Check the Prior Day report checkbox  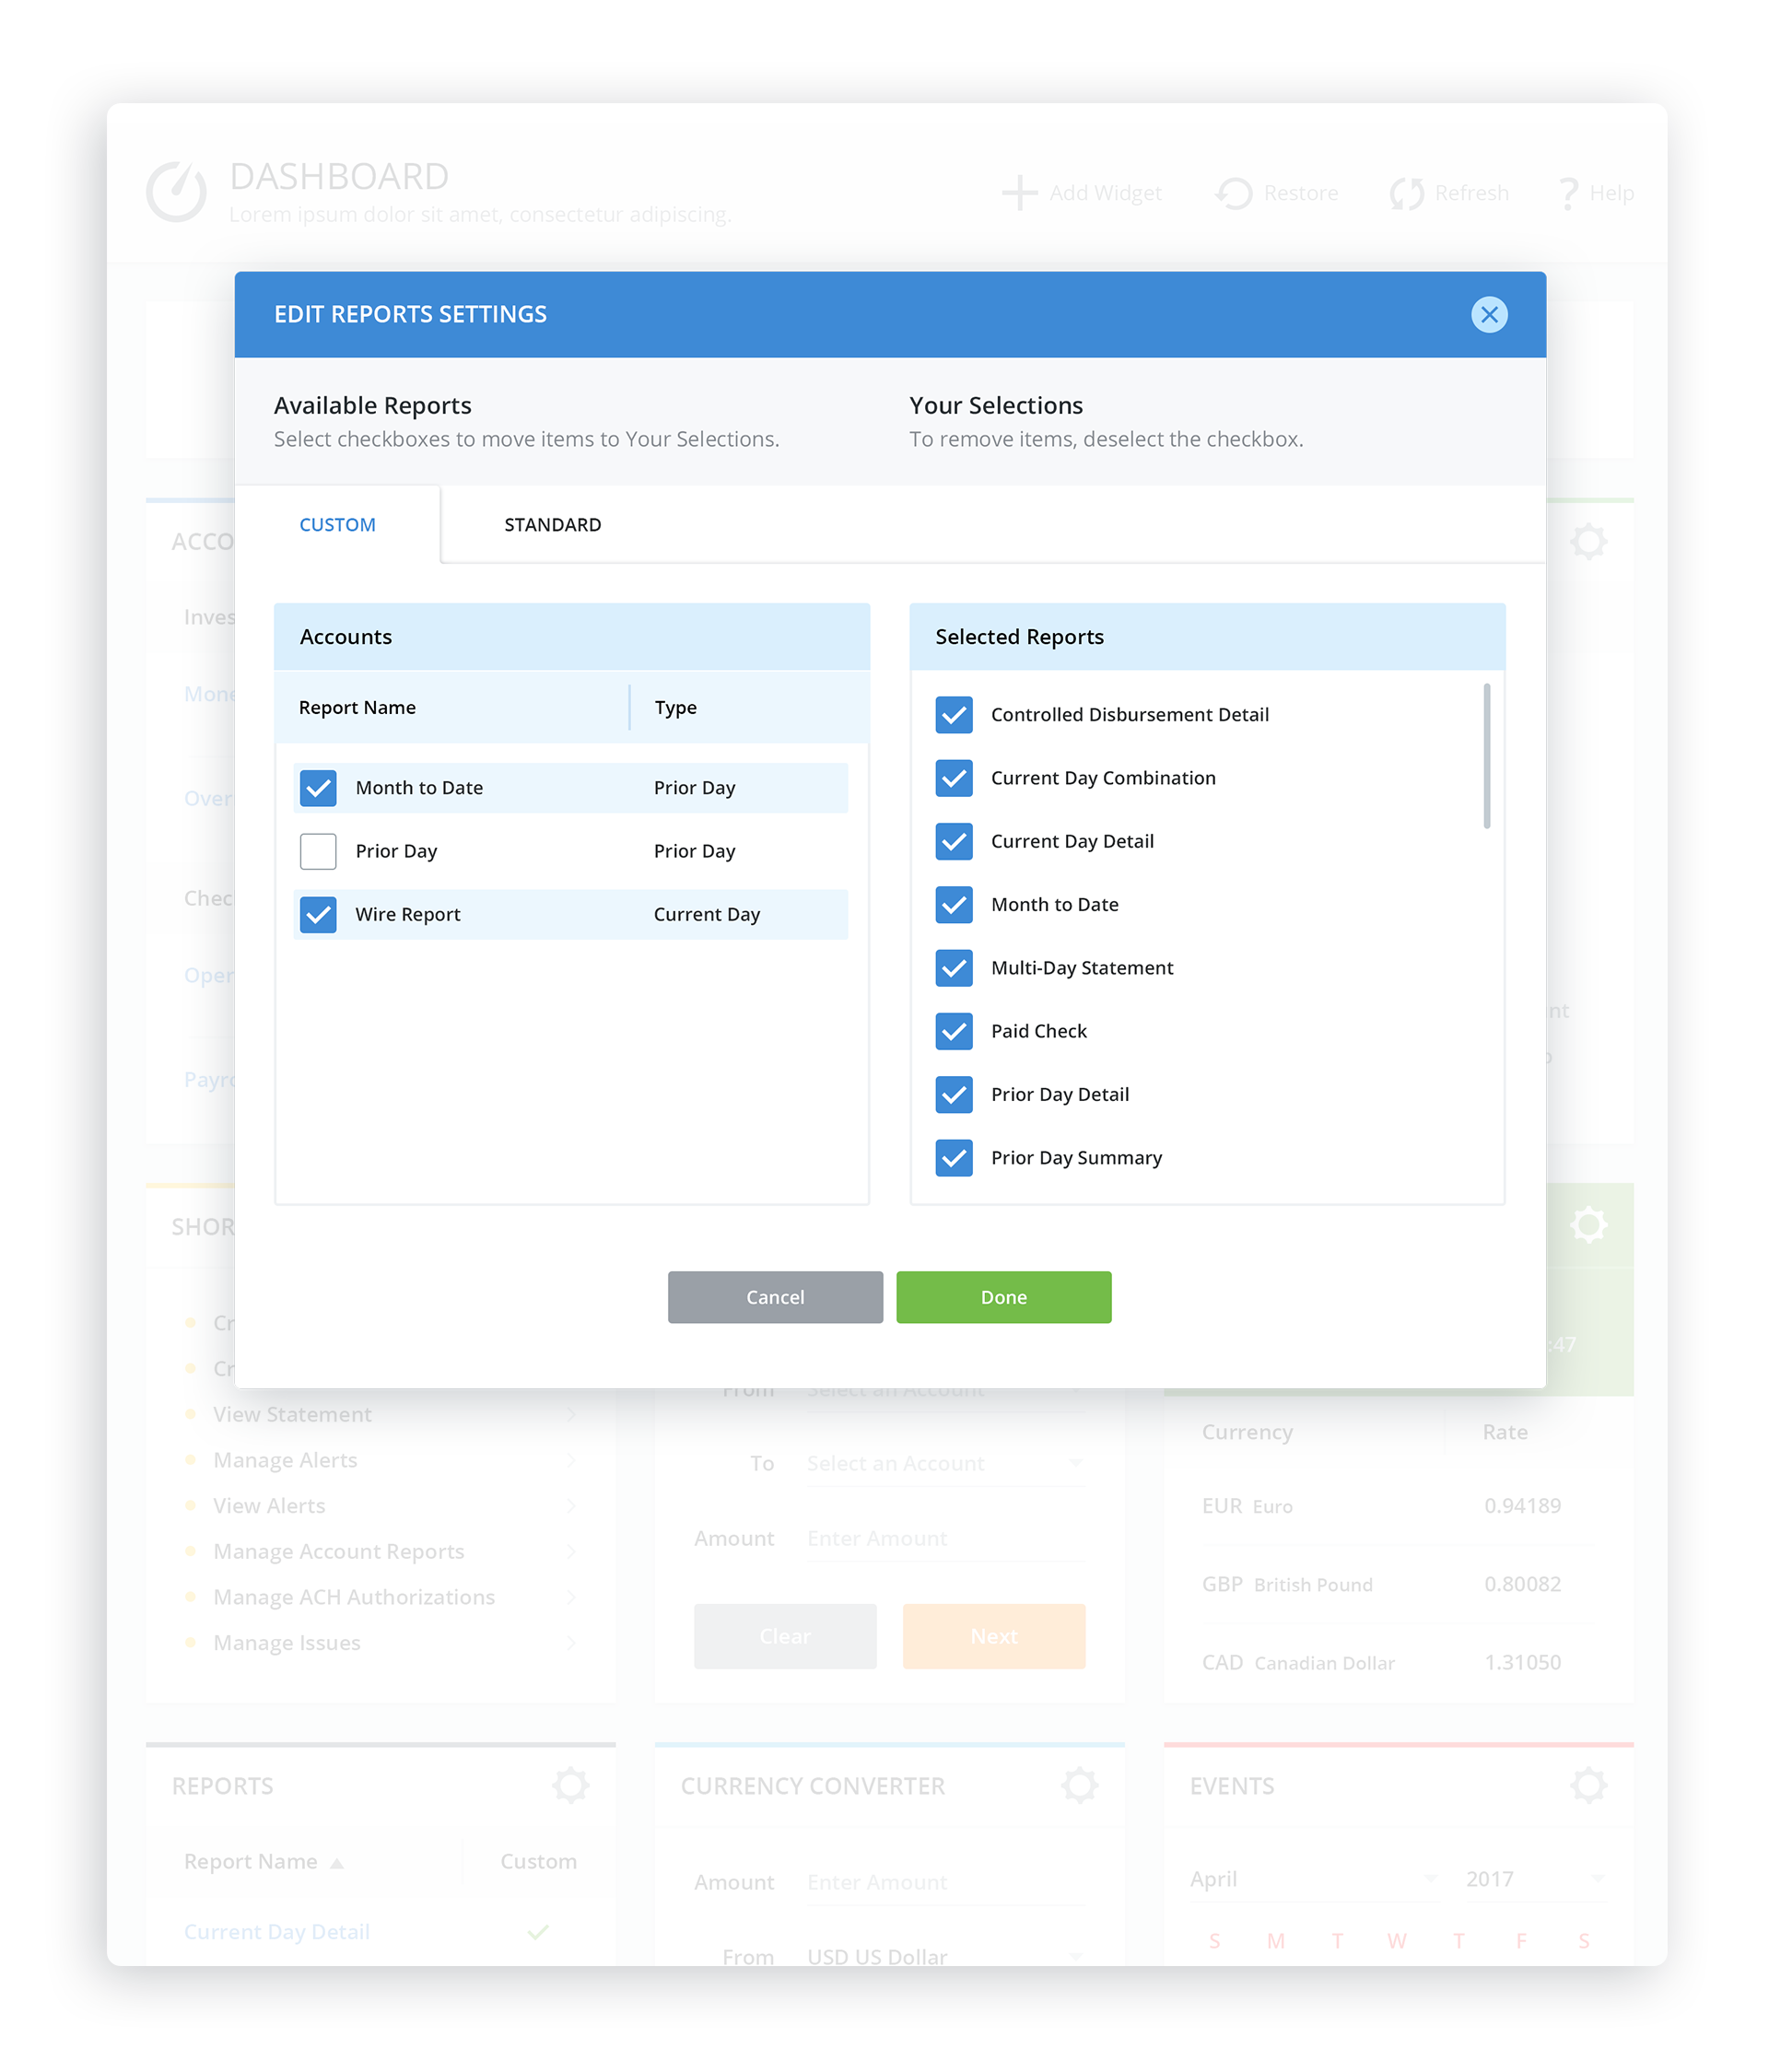(x=318, y=850)
